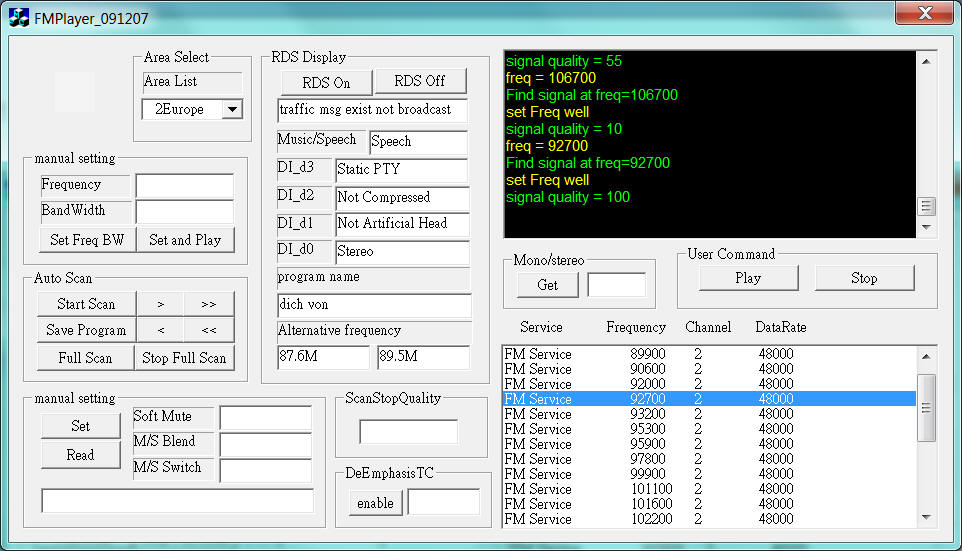Click the Get button for Mono/stereo
This screenshot has height=551, width=962.
(547, 285)
